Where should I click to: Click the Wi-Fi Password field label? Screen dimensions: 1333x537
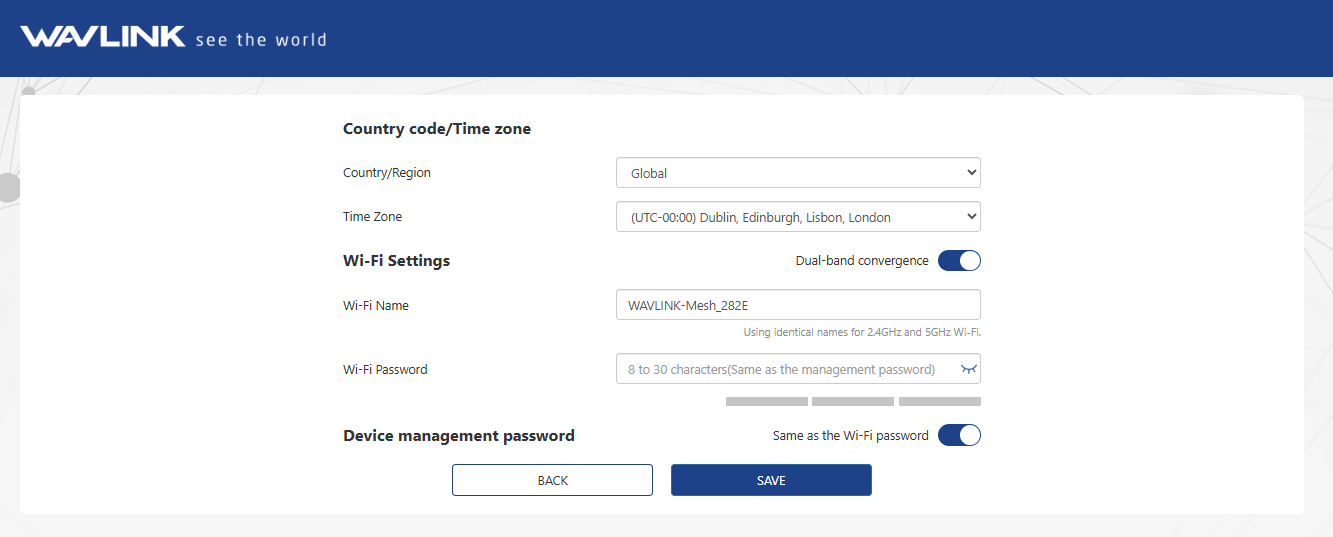pos(385,369)
